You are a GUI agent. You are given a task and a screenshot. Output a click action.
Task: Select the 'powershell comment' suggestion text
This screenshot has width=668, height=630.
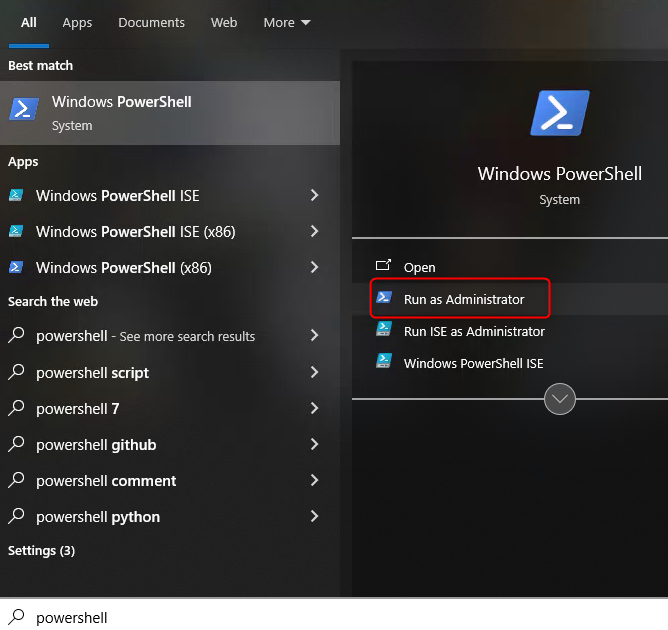[x=106, y=481]
